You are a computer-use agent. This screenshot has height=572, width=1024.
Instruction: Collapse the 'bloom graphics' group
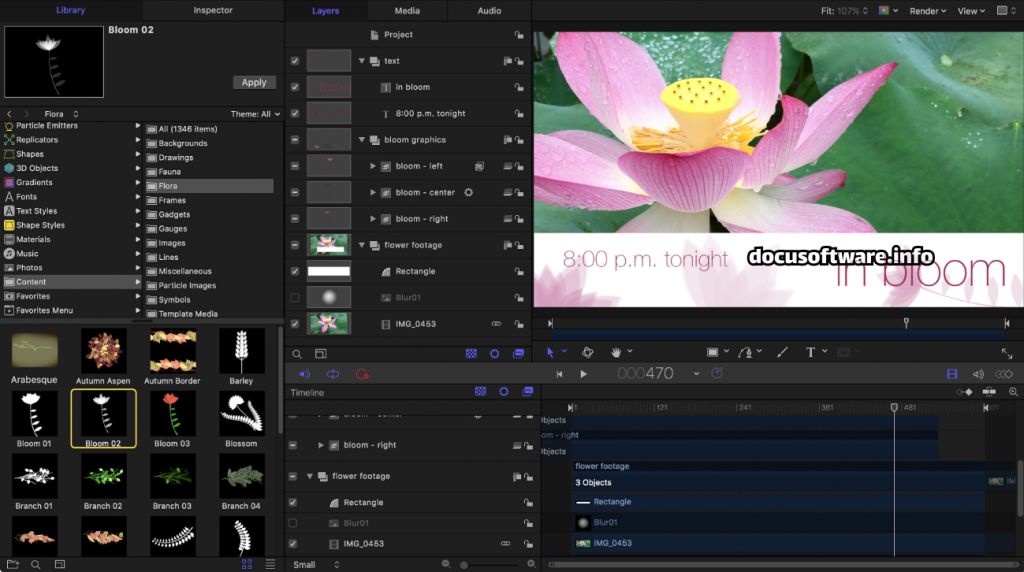click(x=363, y=140)
